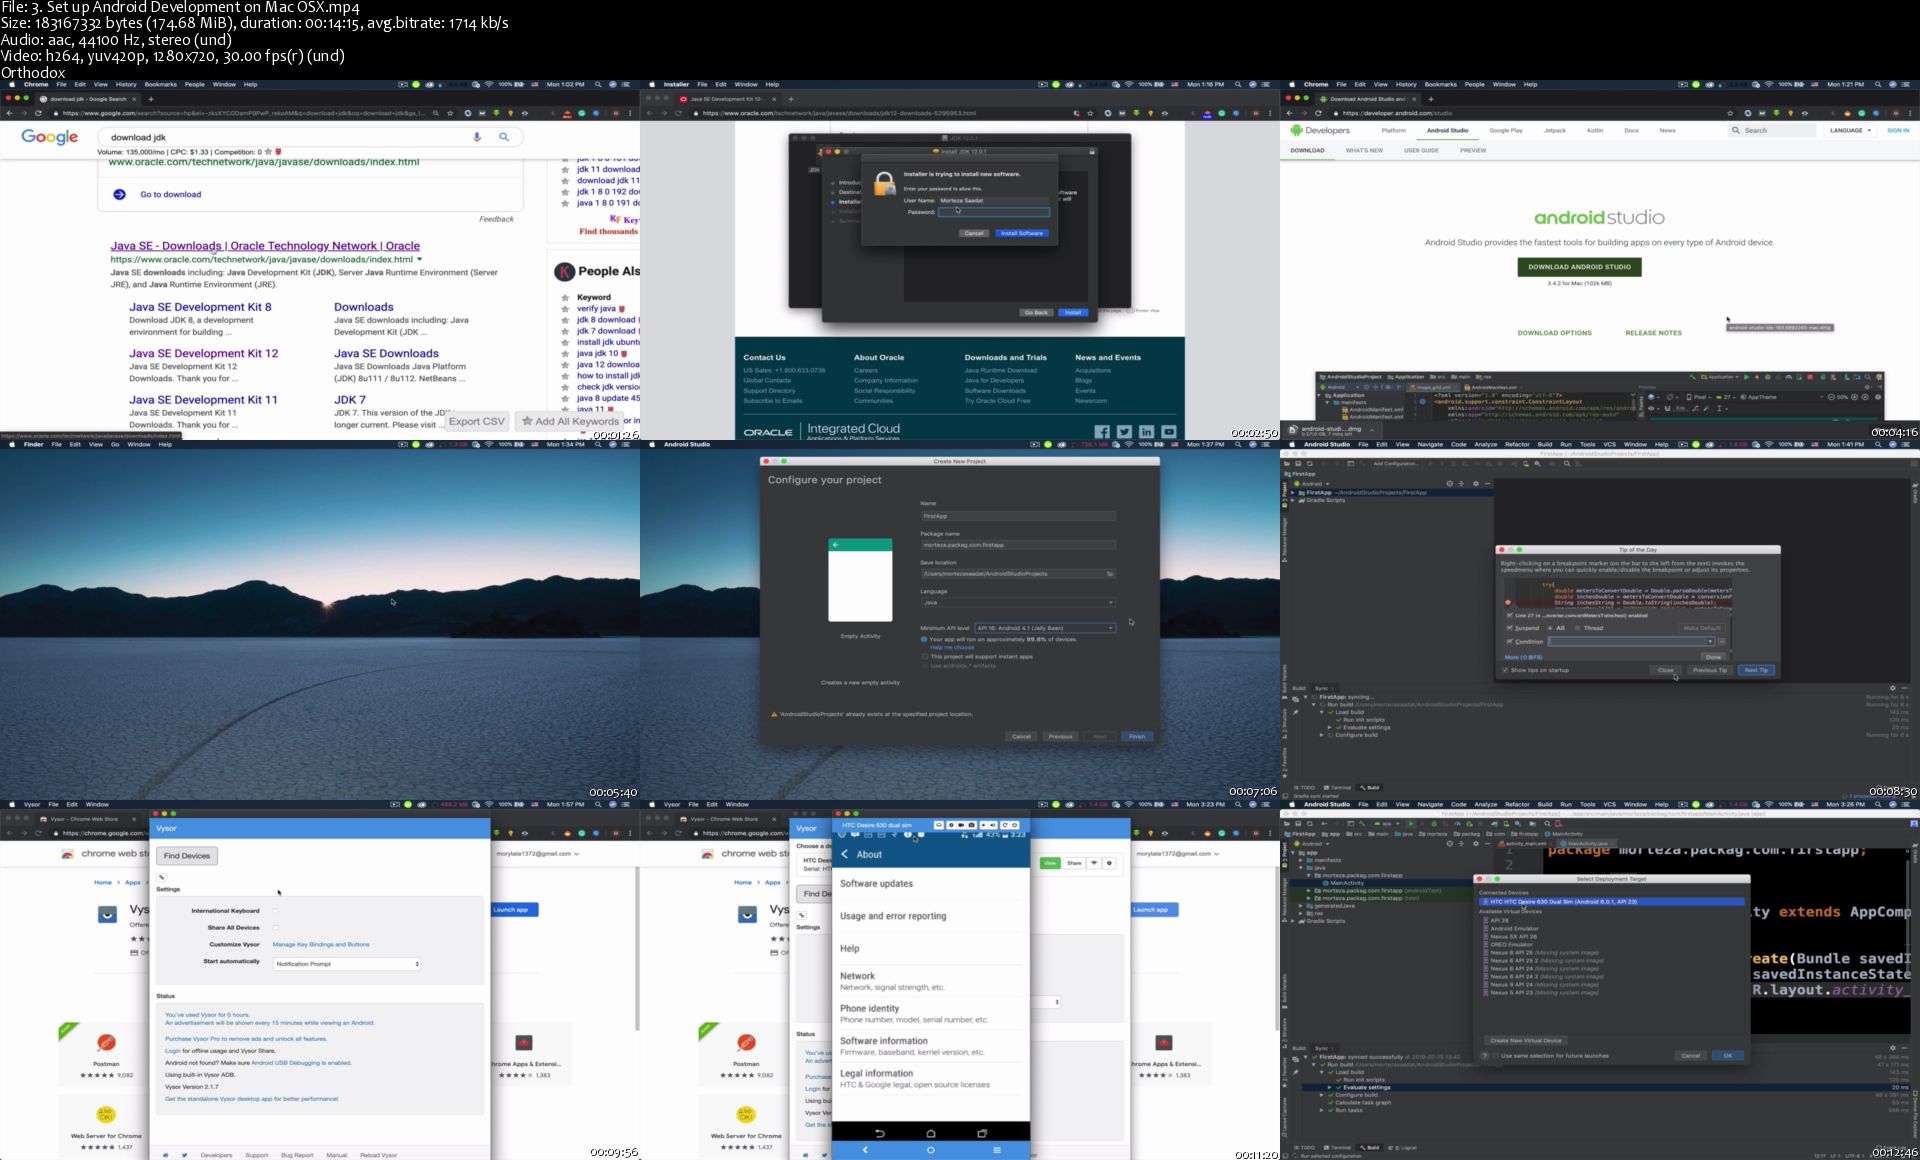
Task: Click the folder browse icon for Save location
Action: click(1109, 574)
